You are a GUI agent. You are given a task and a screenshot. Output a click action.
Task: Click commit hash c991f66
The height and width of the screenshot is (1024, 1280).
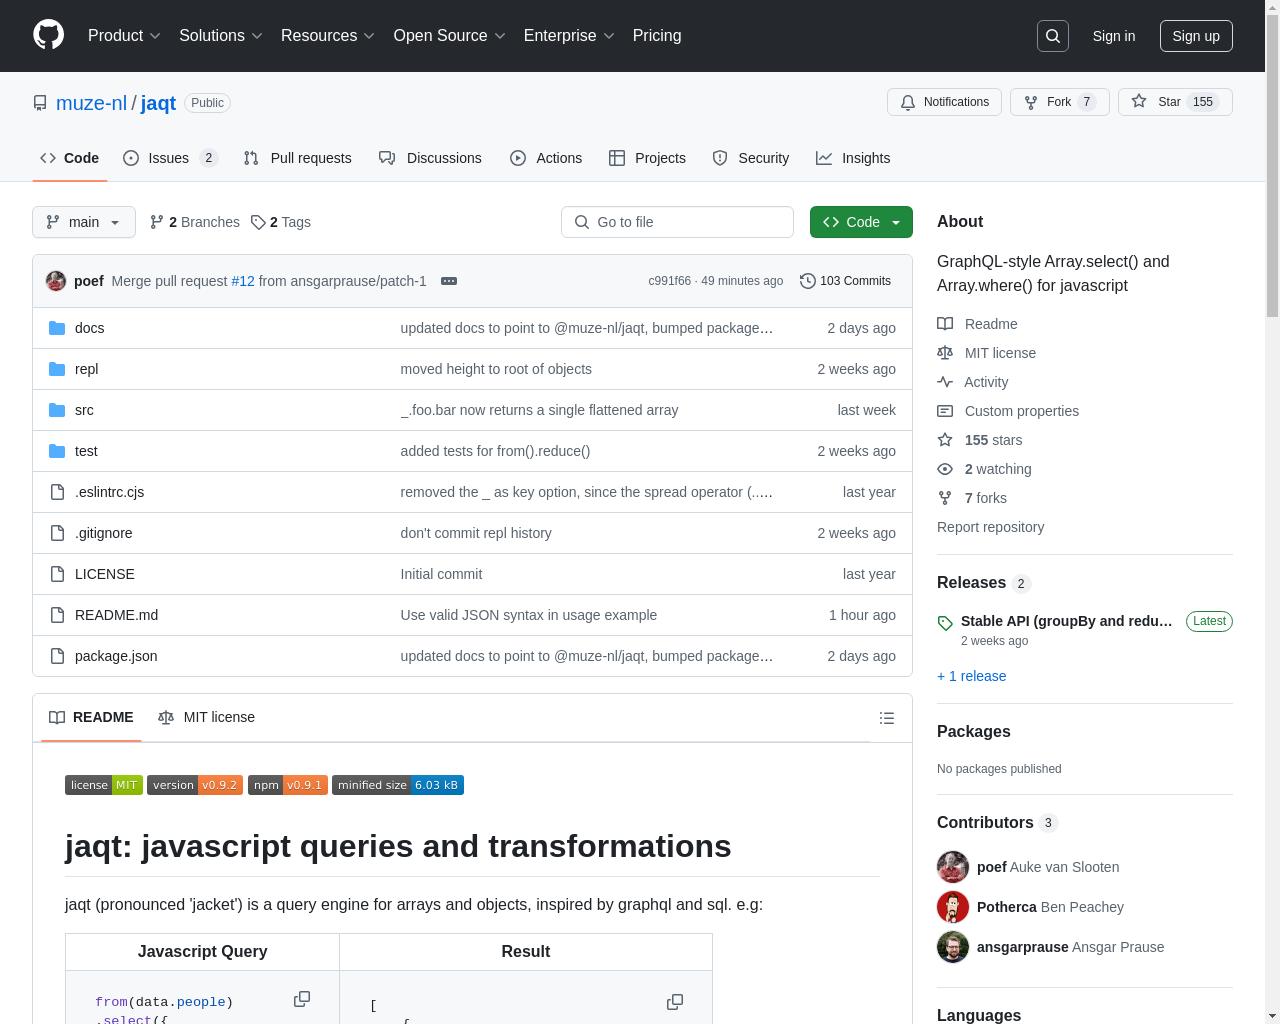click(x=669, y=281)
